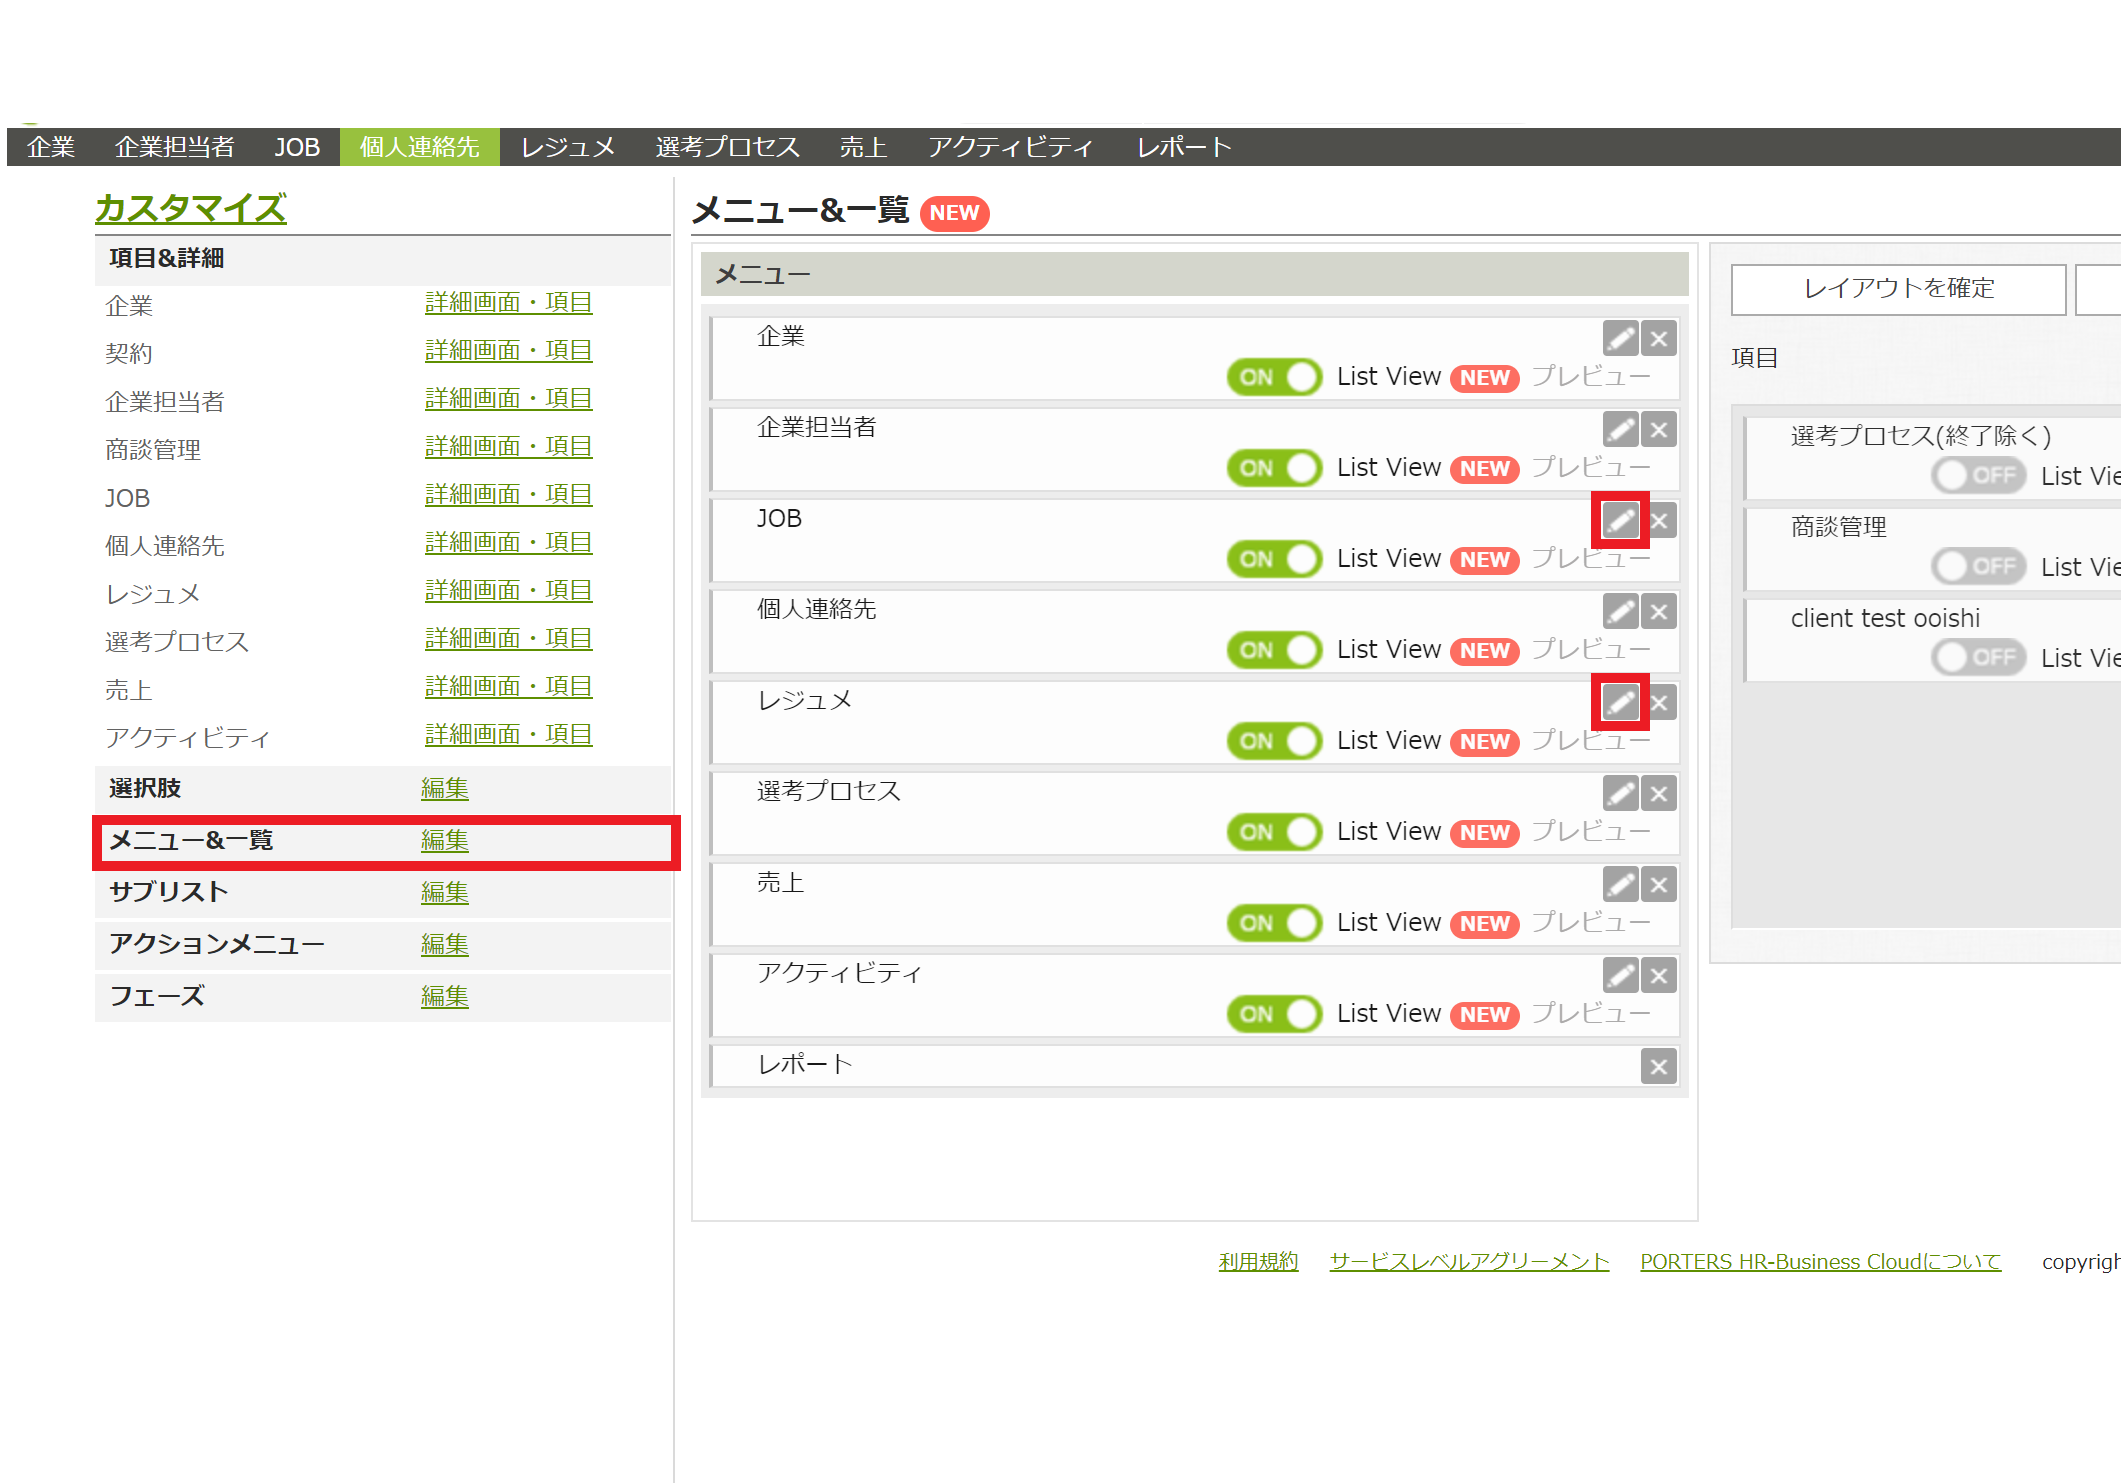The image size is (2121, 1483).
Task: Edit アクティビティ menu via pencil icon
Action: pos(1620,975)
